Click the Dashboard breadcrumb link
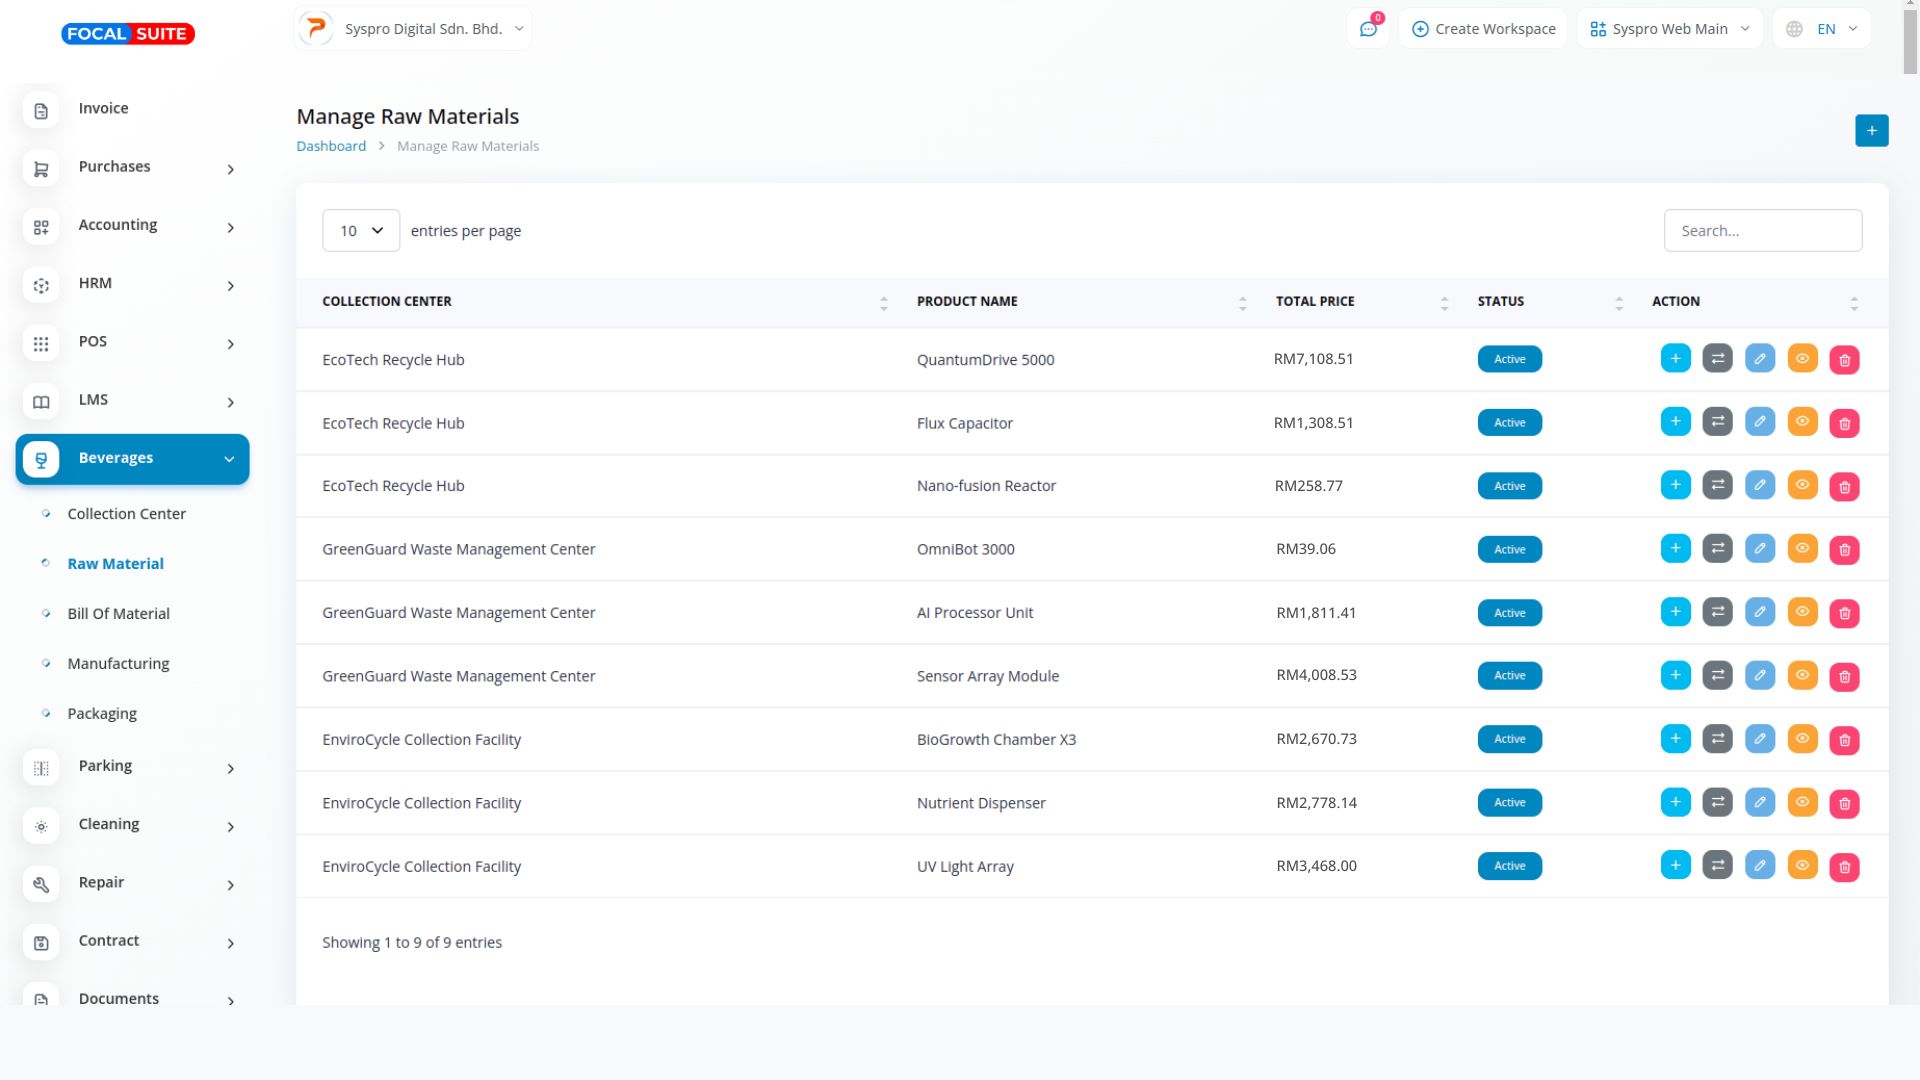The image size is (1920, 1080). [331, 146]
